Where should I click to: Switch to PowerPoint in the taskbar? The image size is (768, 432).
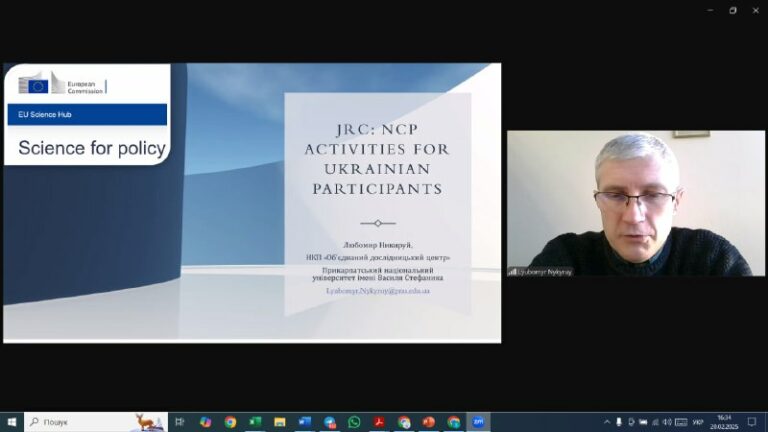point(429,422)
